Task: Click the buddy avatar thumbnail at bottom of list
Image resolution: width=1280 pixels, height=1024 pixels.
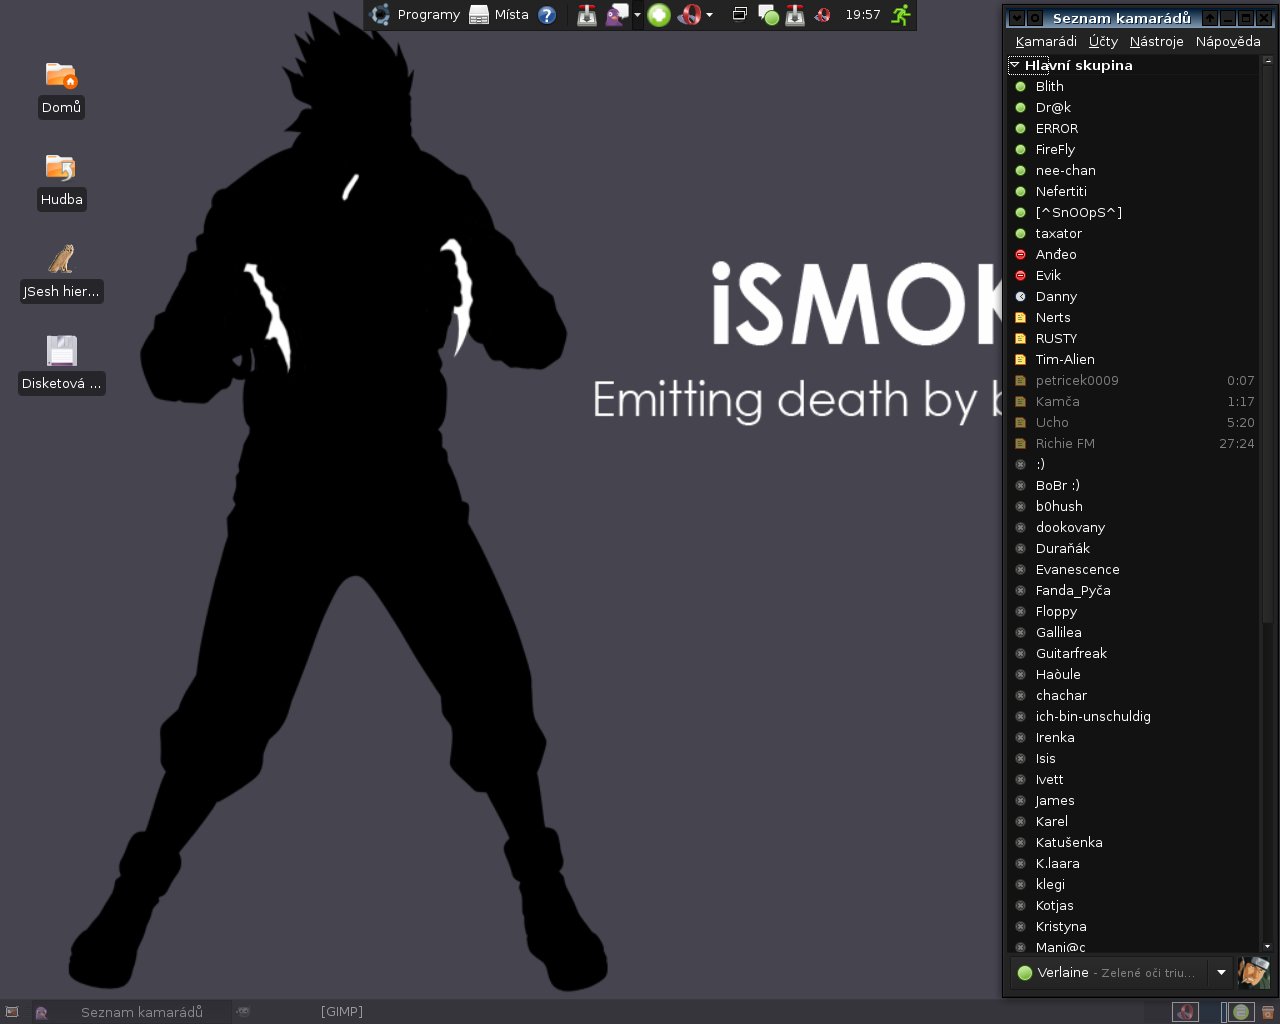Action: tap(1254, 972)
